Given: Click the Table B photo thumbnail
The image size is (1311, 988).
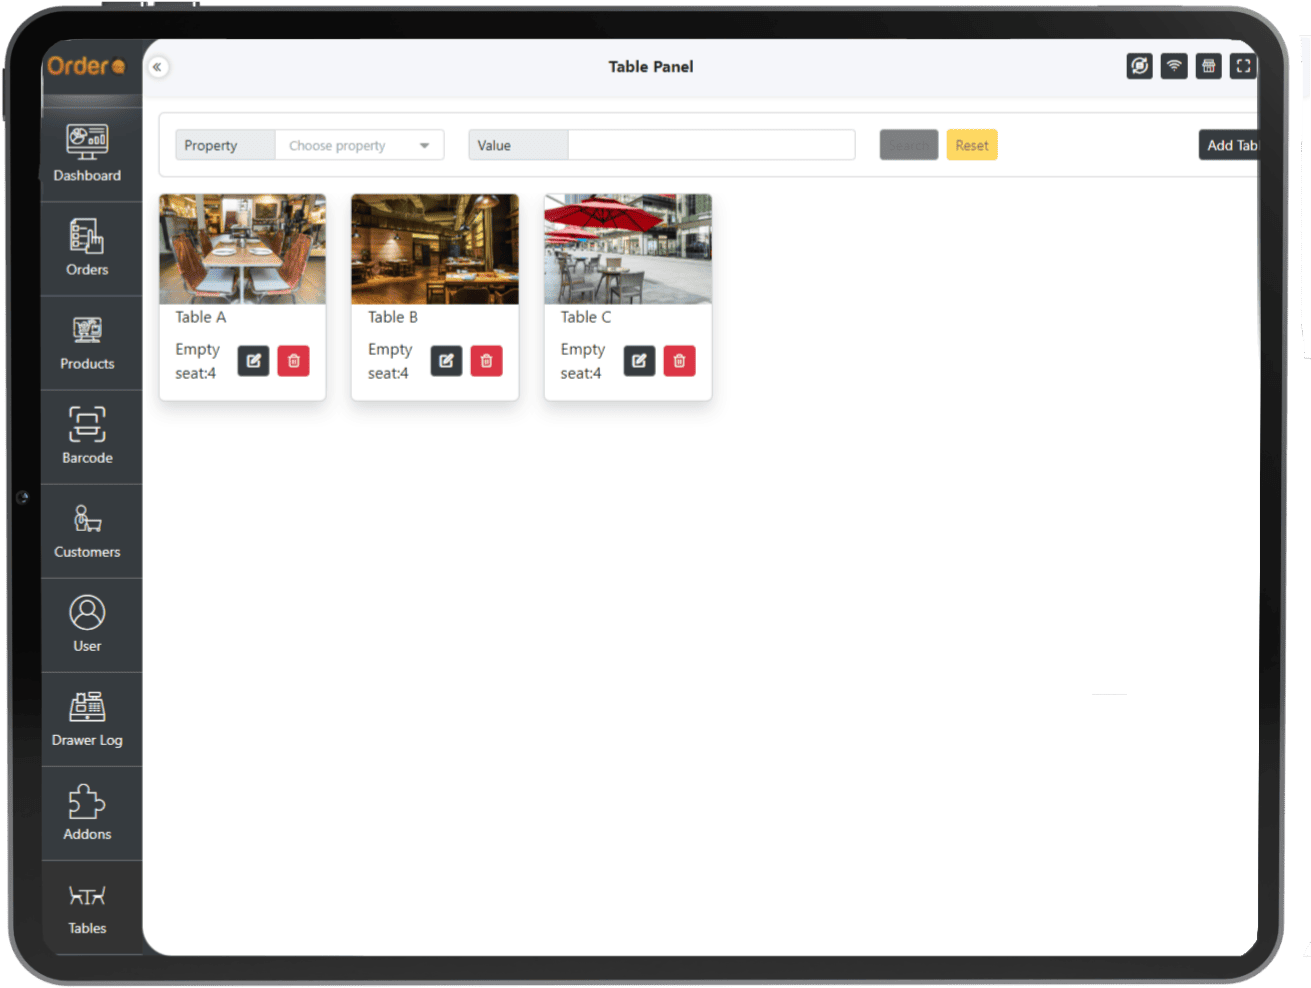Looking at the screenshot, I should [435, 249].
